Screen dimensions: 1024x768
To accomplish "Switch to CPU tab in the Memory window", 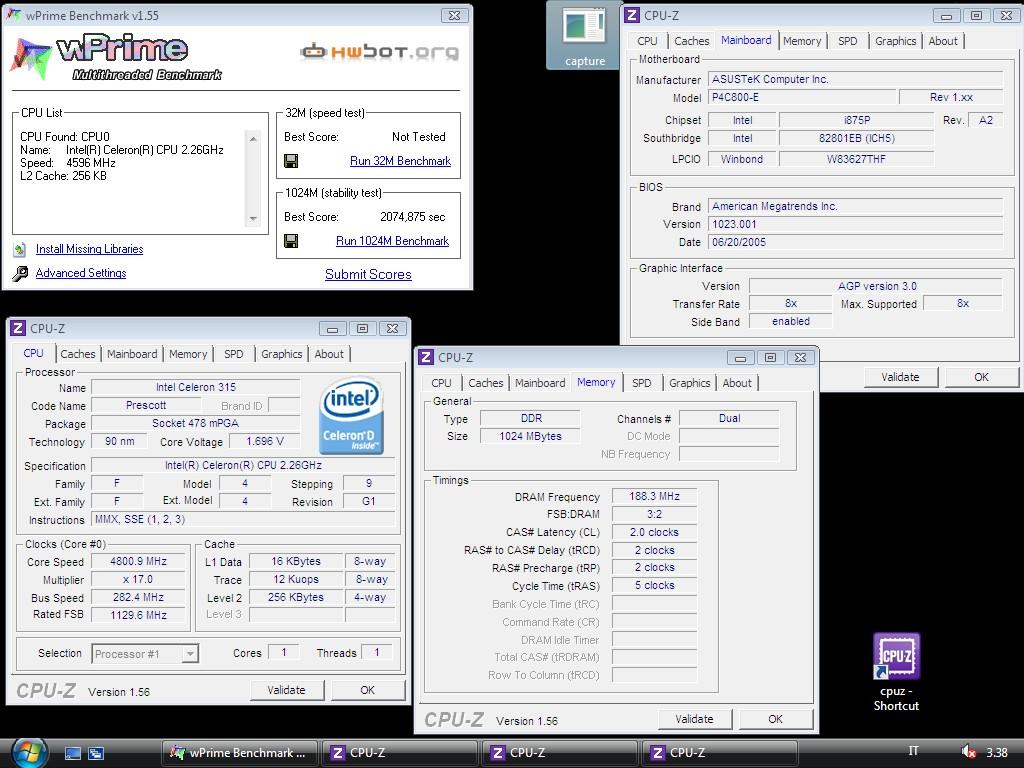I will click(x=441, y=383).
